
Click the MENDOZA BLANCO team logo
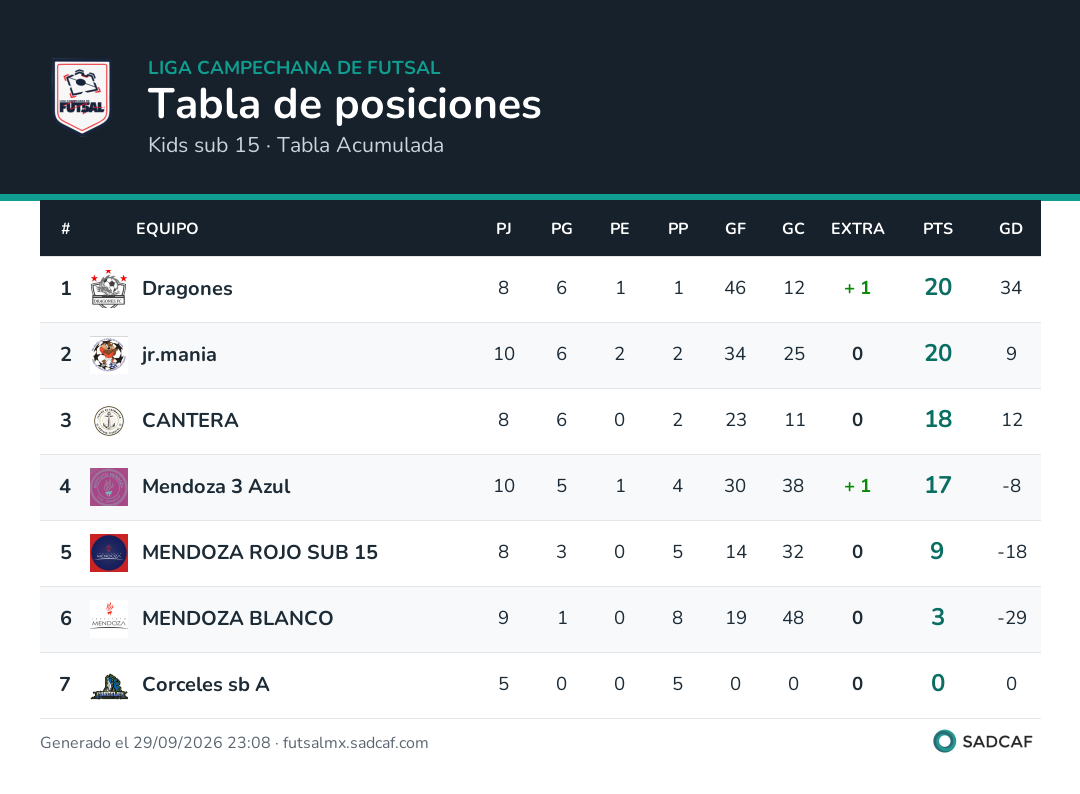[109, 618]
